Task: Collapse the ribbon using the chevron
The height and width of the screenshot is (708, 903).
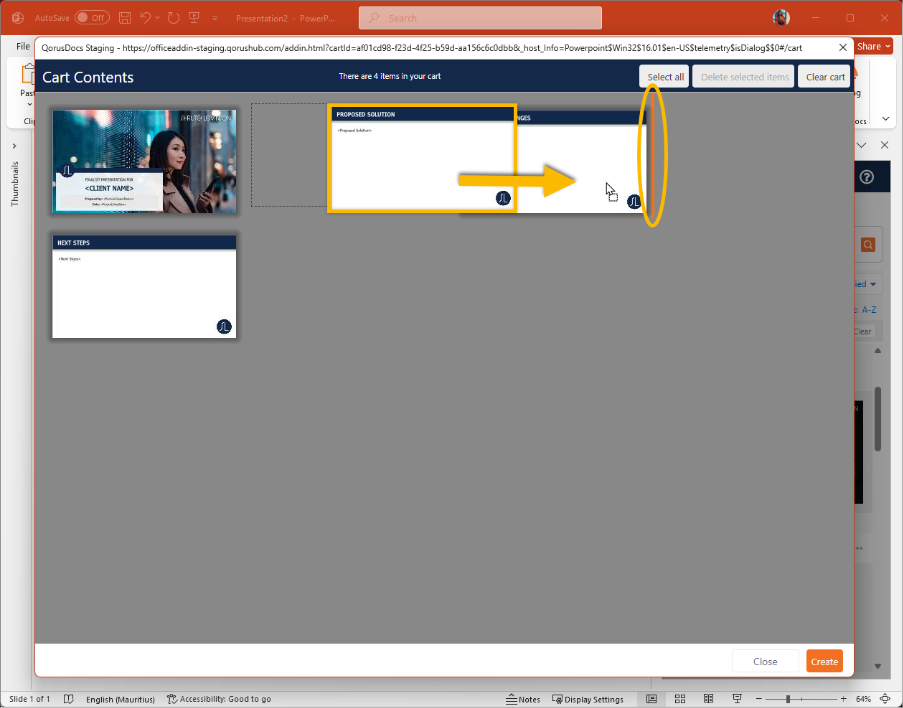Action: pyautogui.click(x=885, y=119)
